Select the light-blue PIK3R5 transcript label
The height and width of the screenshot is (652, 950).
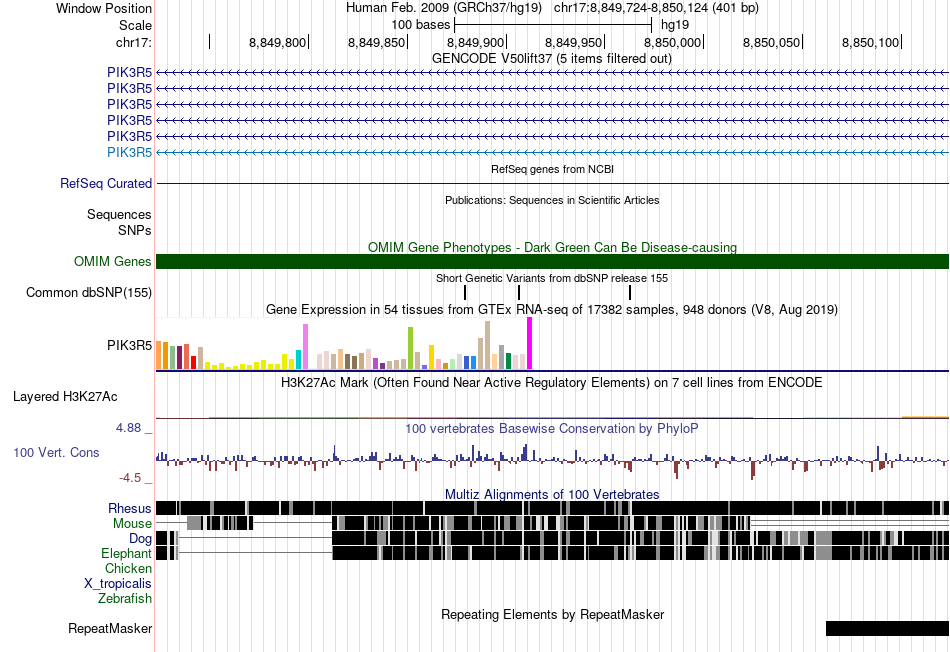click(x=129, y=152)
